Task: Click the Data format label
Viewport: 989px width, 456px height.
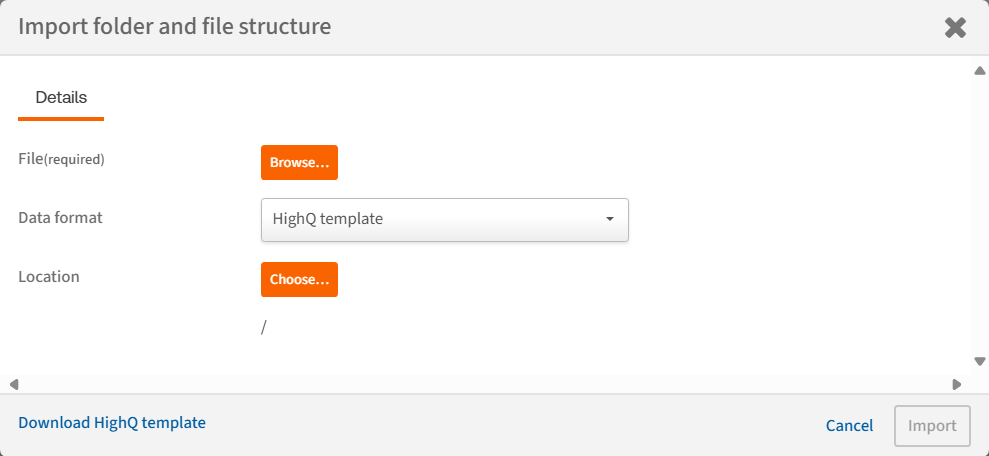Action: (x=60, y=217)
